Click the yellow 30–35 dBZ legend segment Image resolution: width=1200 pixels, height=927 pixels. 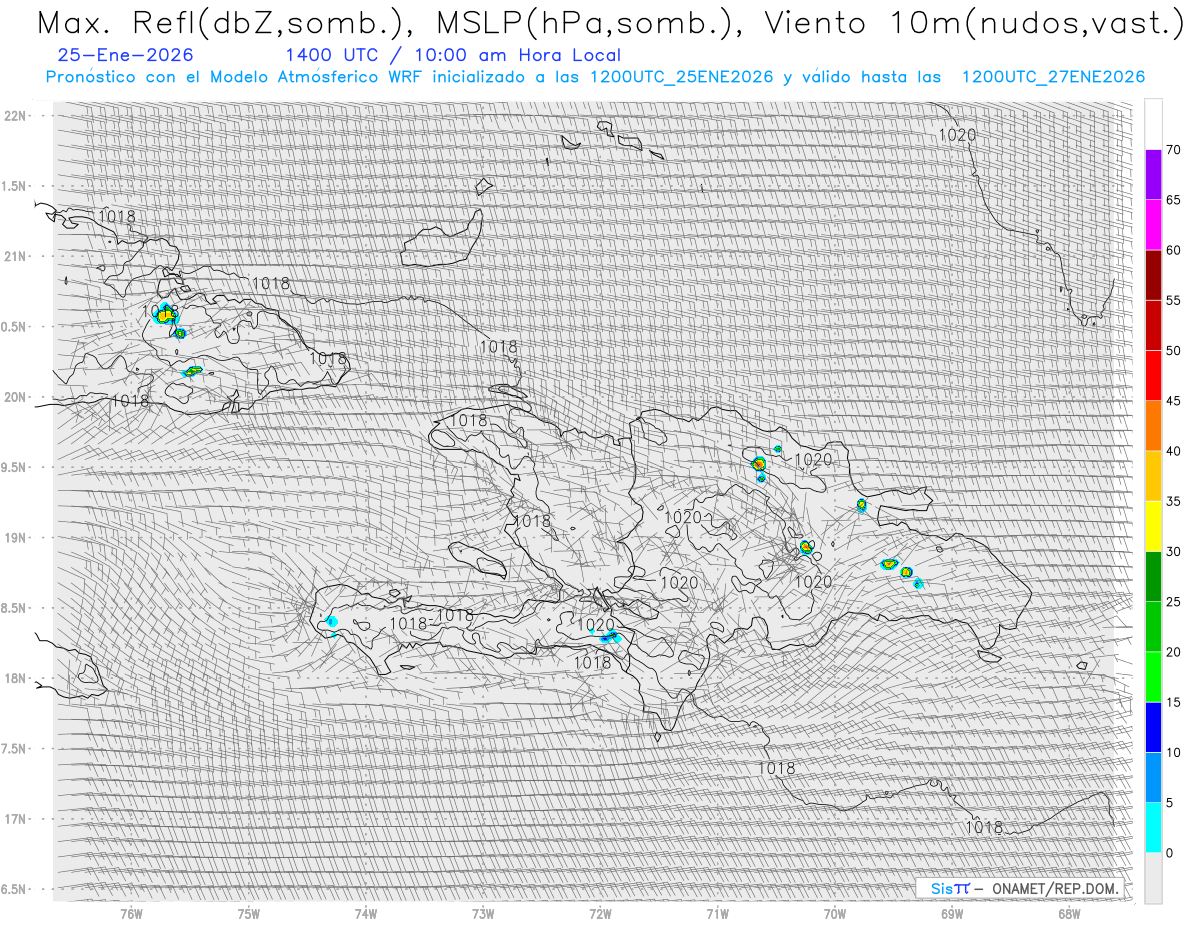click(1153, 526)
